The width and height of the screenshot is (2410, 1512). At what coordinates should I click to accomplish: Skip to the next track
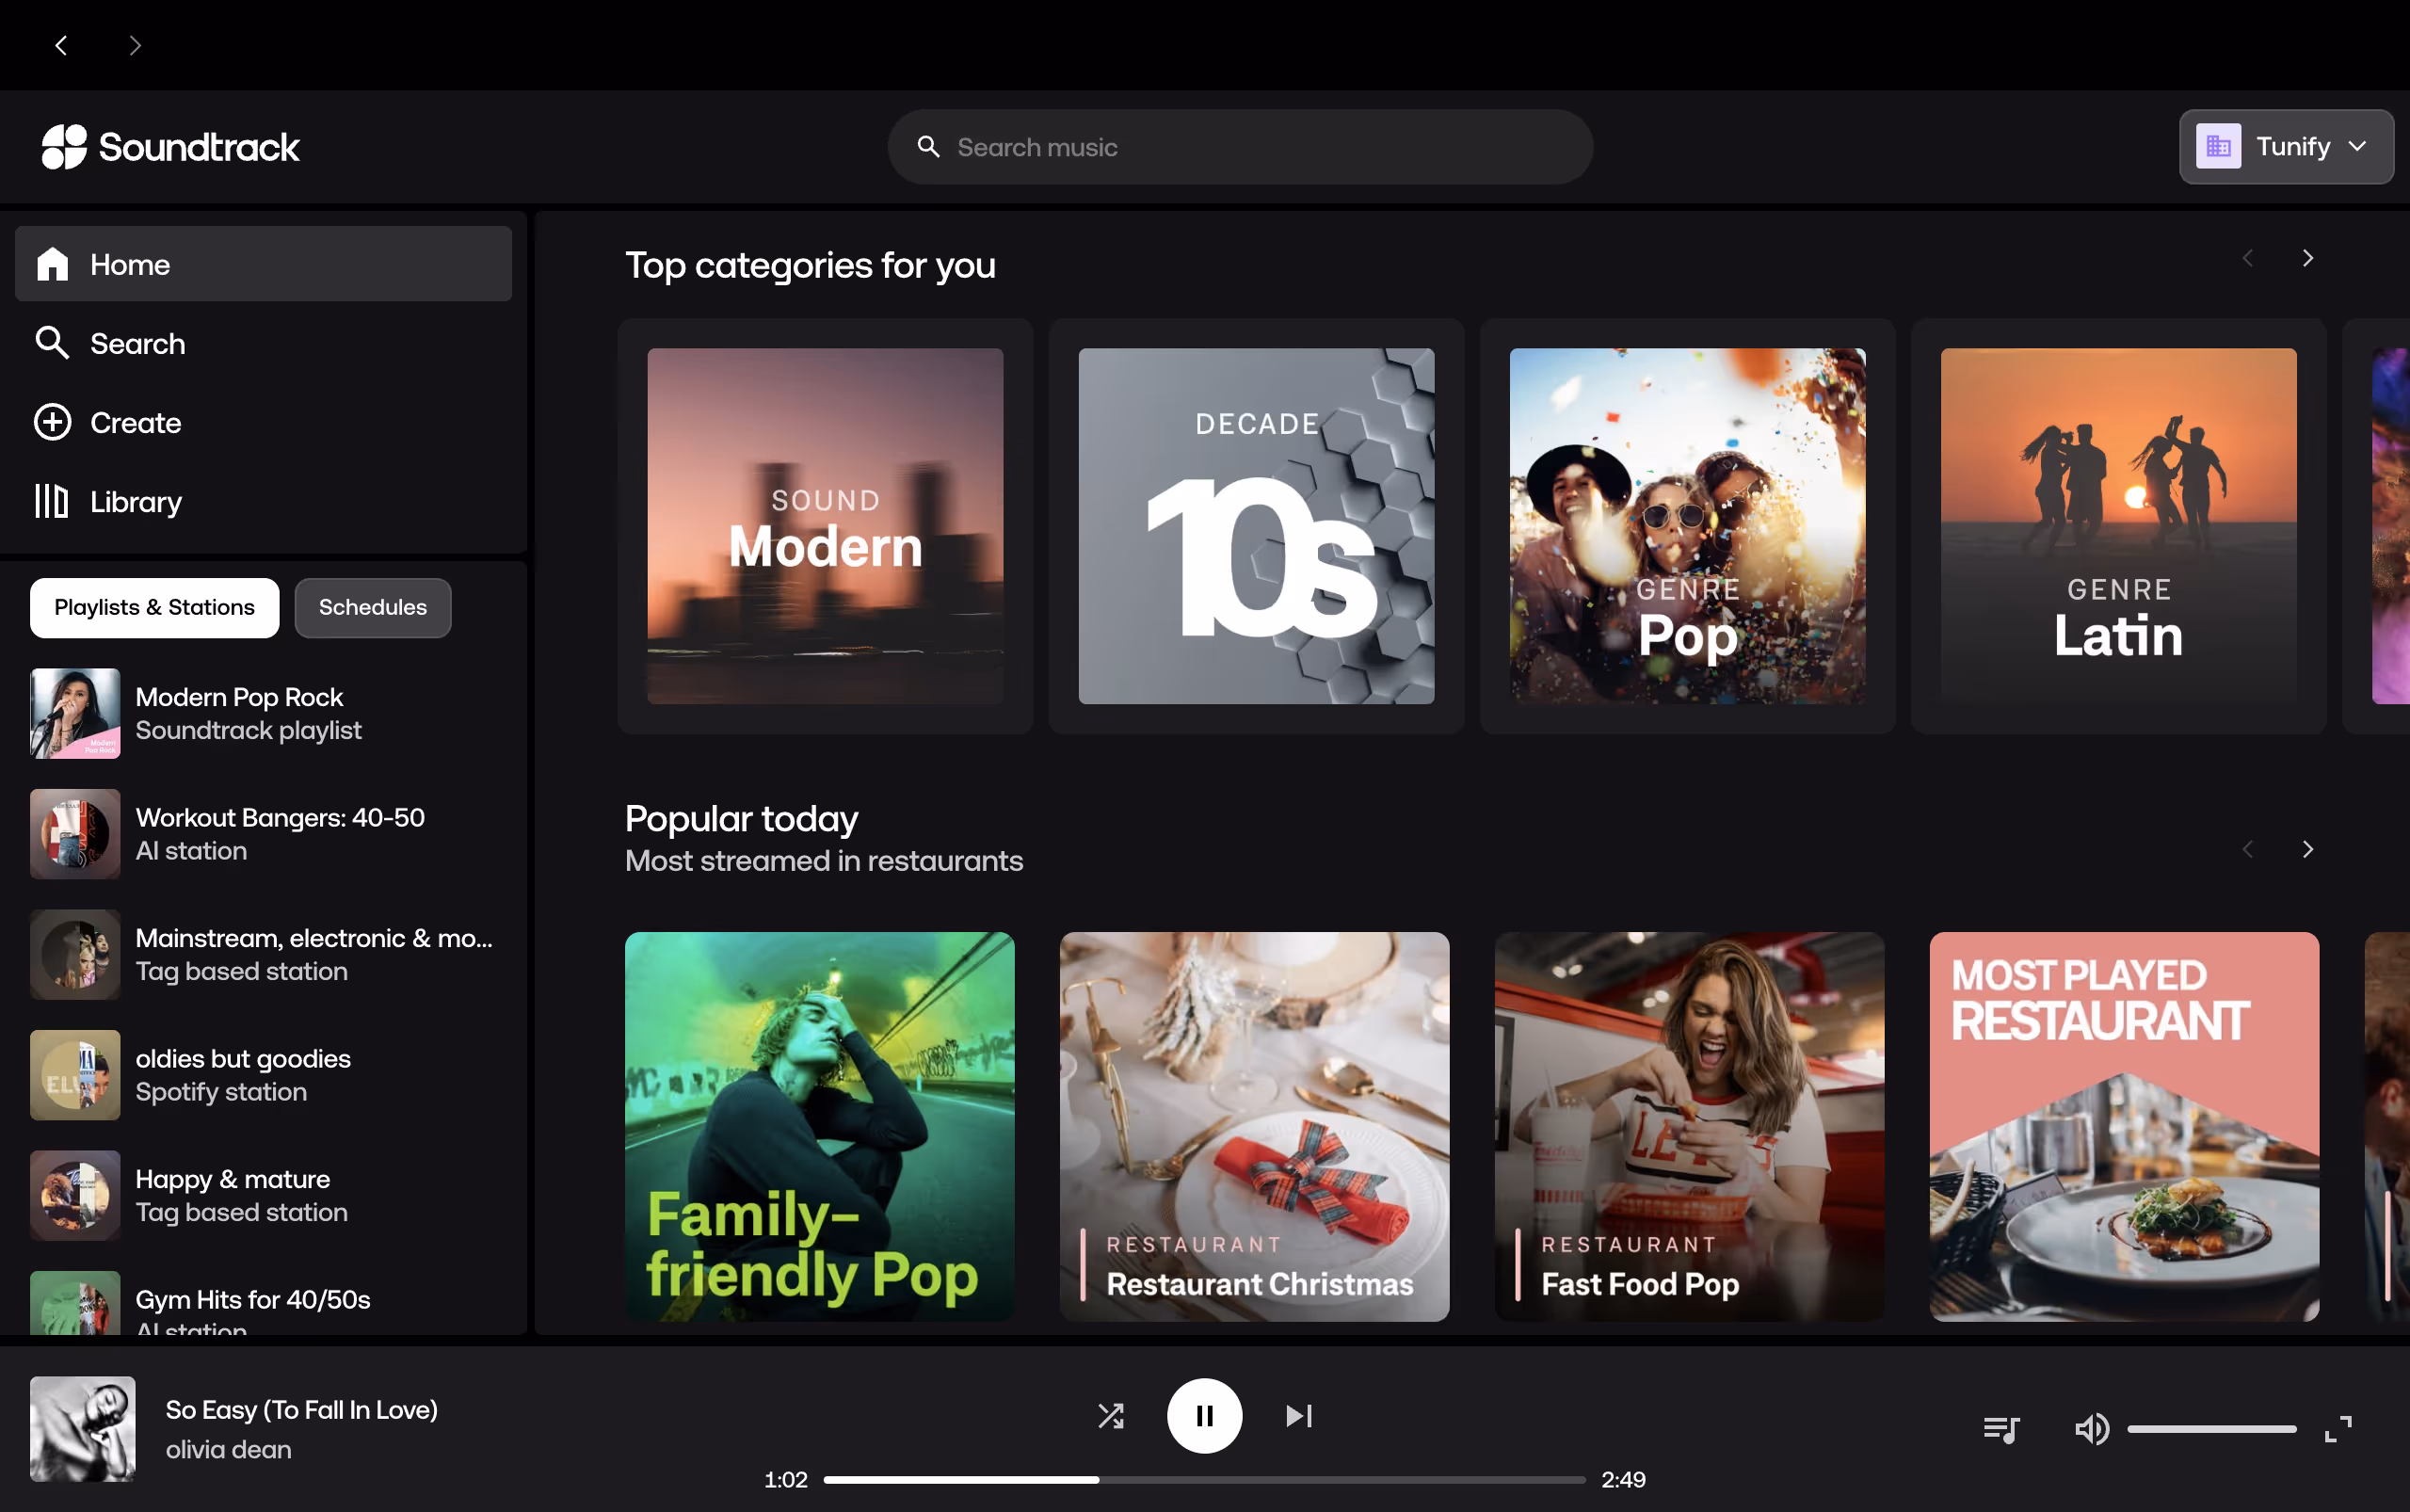click(1298, 1416)
